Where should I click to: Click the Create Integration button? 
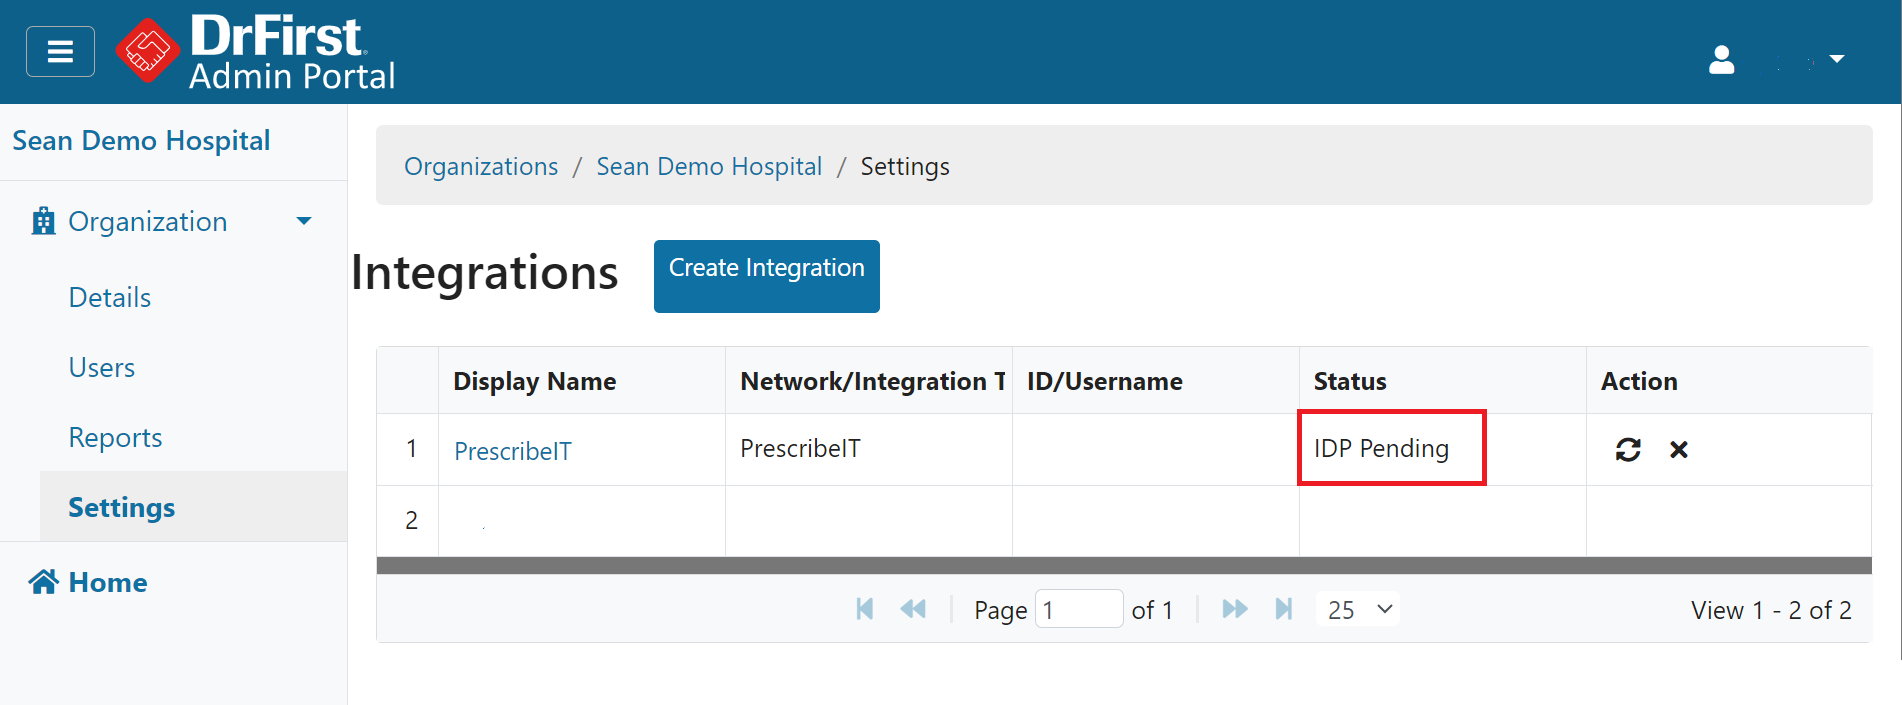click(x=766, y=276)
